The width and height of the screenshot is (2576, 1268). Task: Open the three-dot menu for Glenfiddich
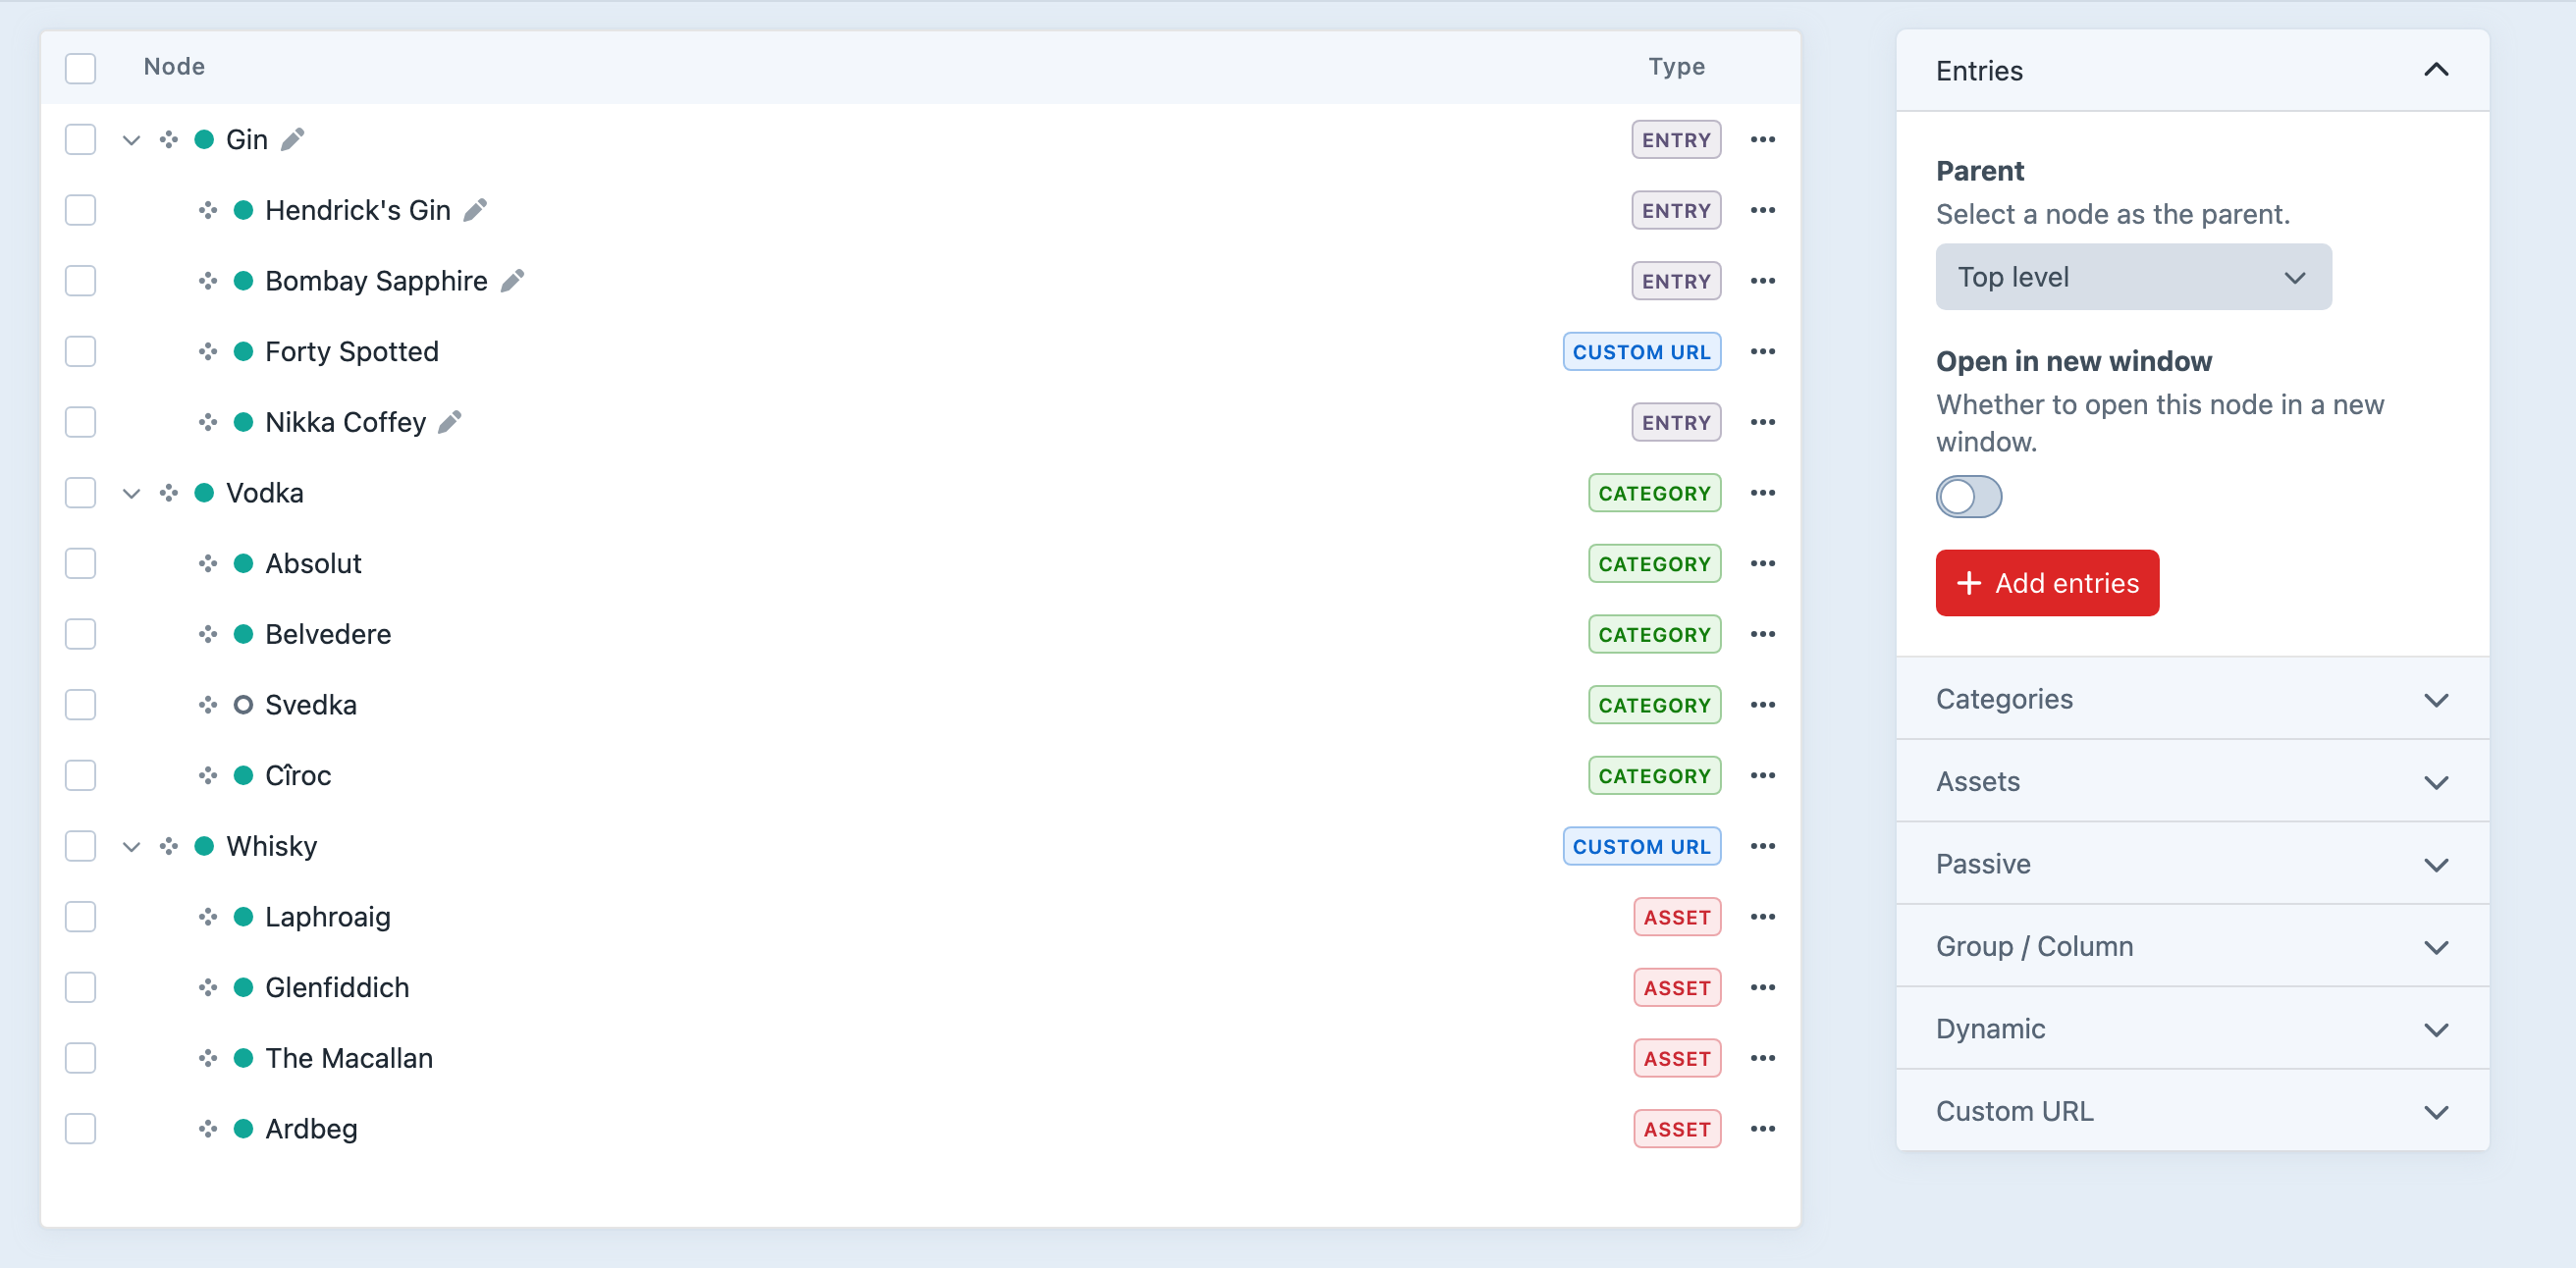[x=1762, y=987]
